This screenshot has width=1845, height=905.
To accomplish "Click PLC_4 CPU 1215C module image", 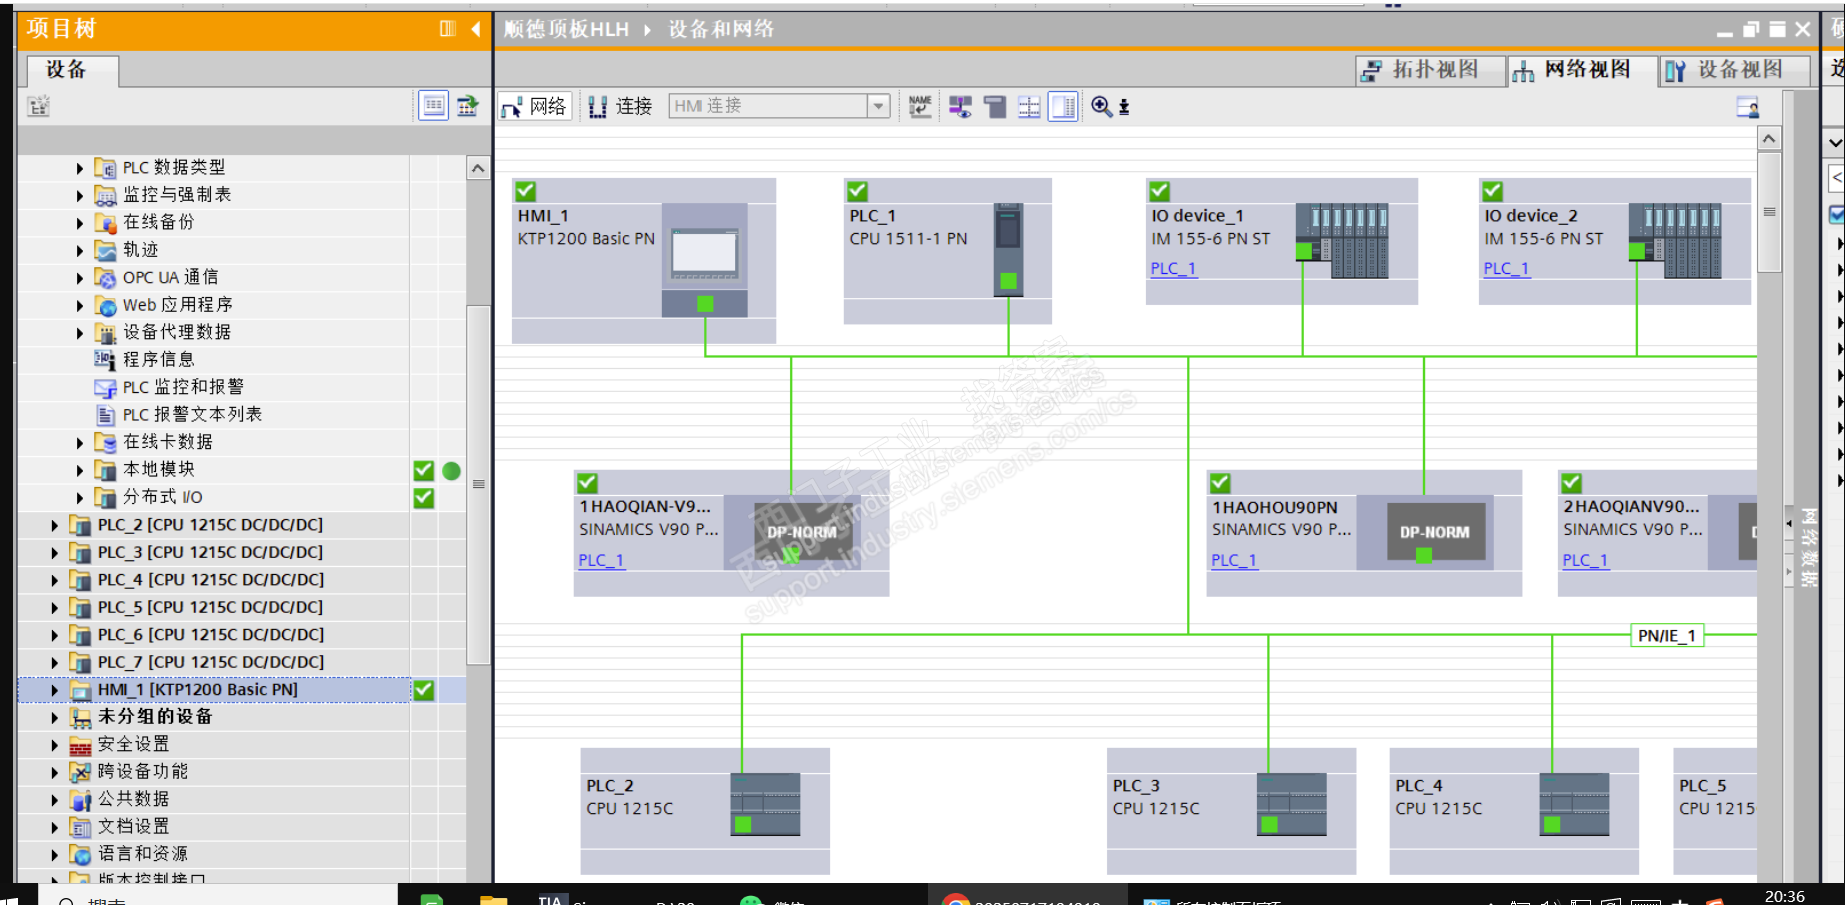I will tap(1574, 804).
